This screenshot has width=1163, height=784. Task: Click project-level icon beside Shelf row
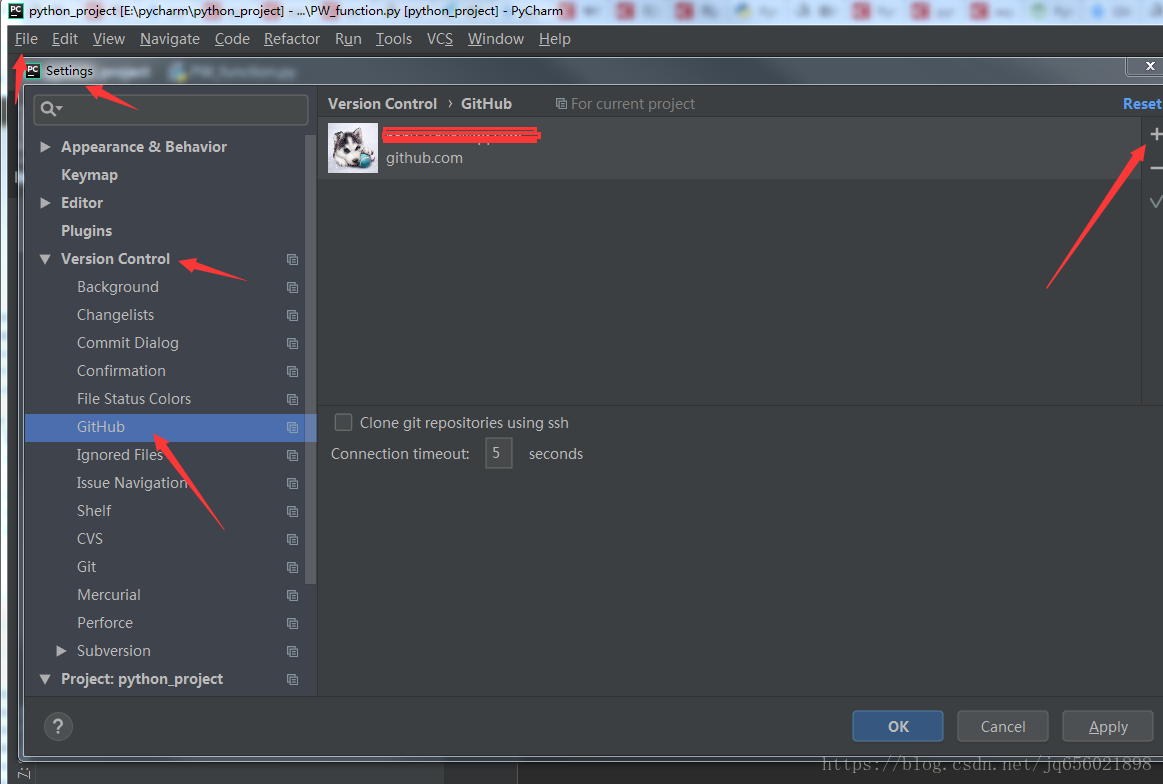pos(292,511)
